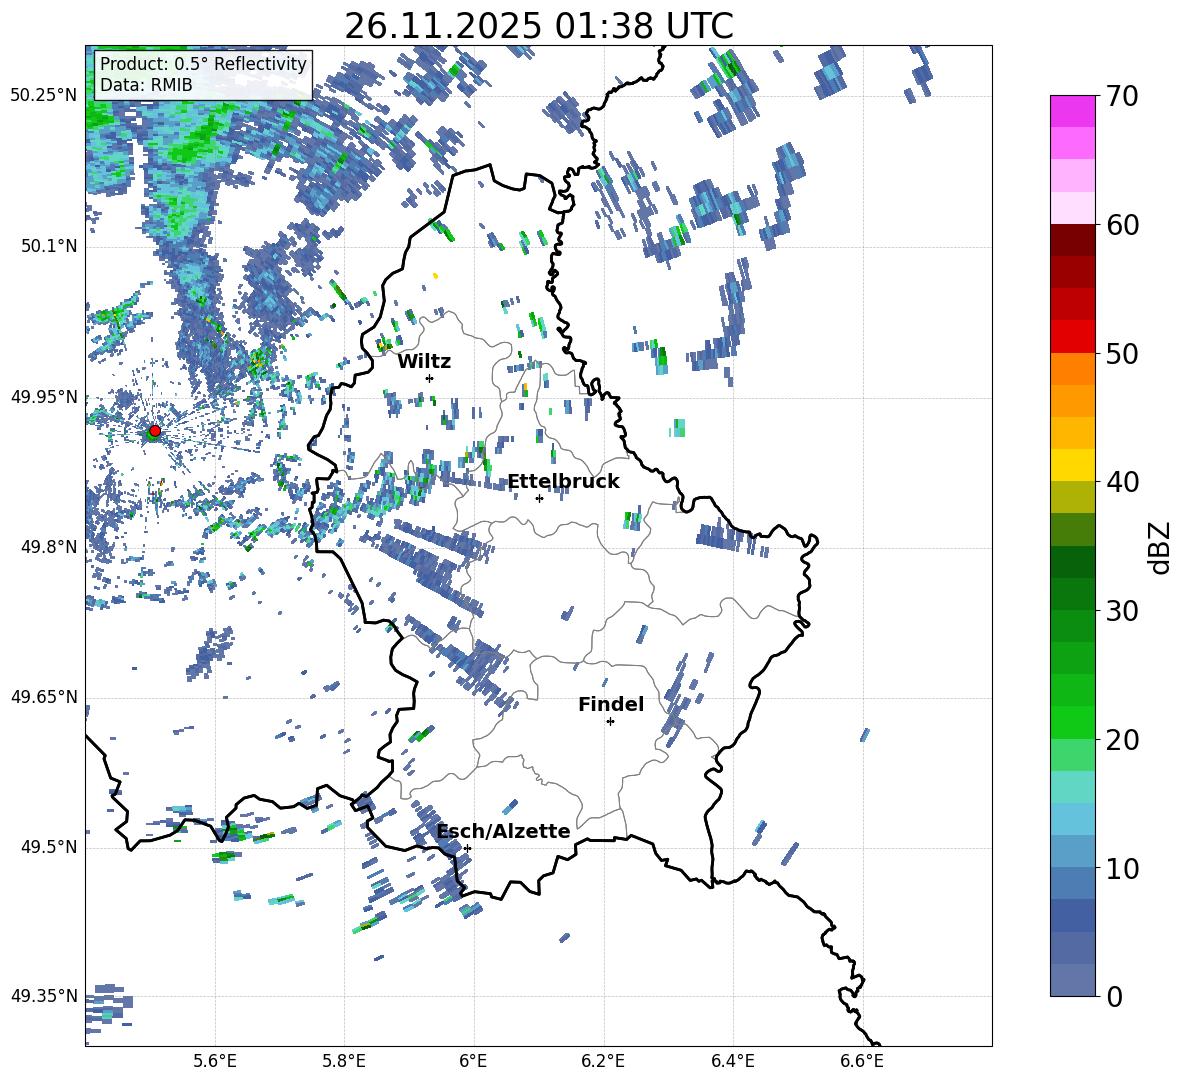Image resolution: width=1184 pixels, height=1081 pixels.
Task: Click the bright red colorbar segment near 50
Action: point(1072,337)
